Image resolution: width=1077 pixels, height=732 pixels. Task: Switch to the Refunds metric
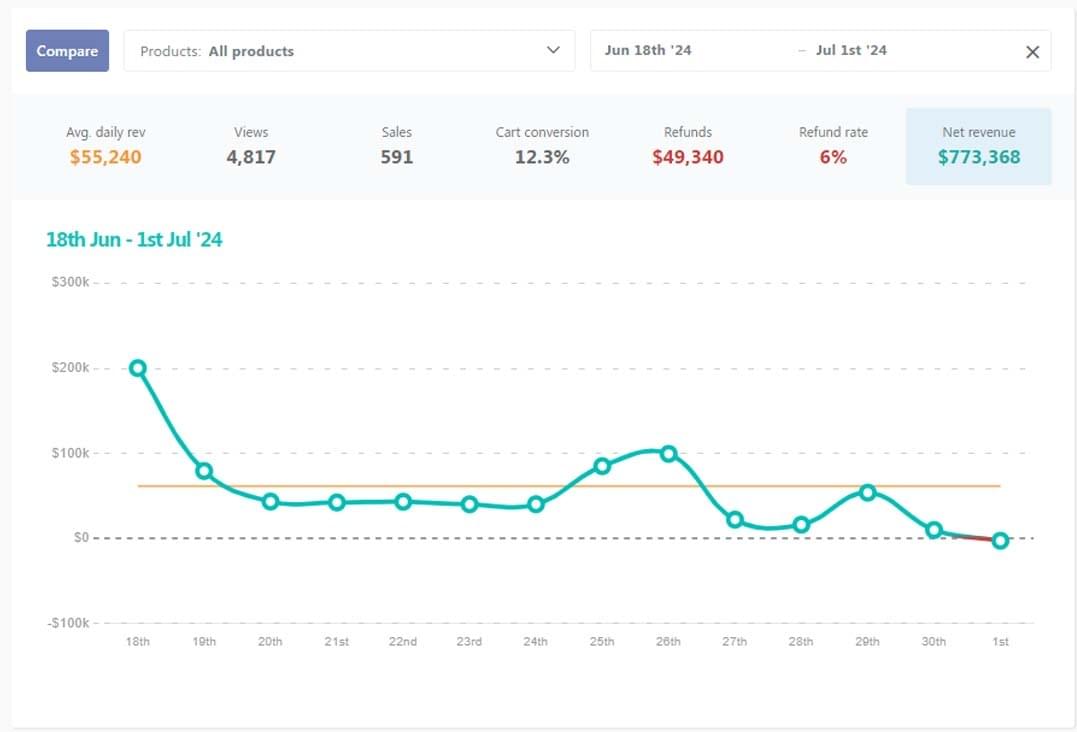click(x=688, y=146)
